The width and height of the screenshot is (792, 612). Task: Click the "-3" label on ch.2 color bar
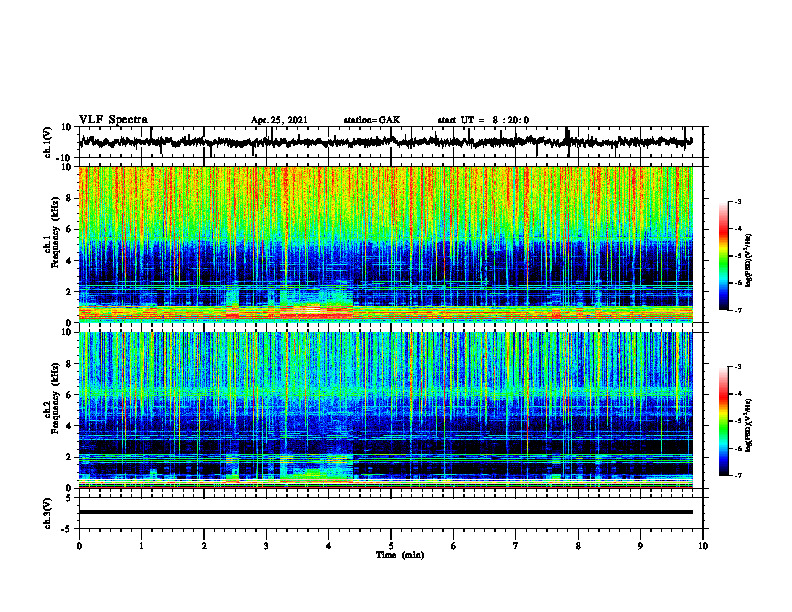737,367
